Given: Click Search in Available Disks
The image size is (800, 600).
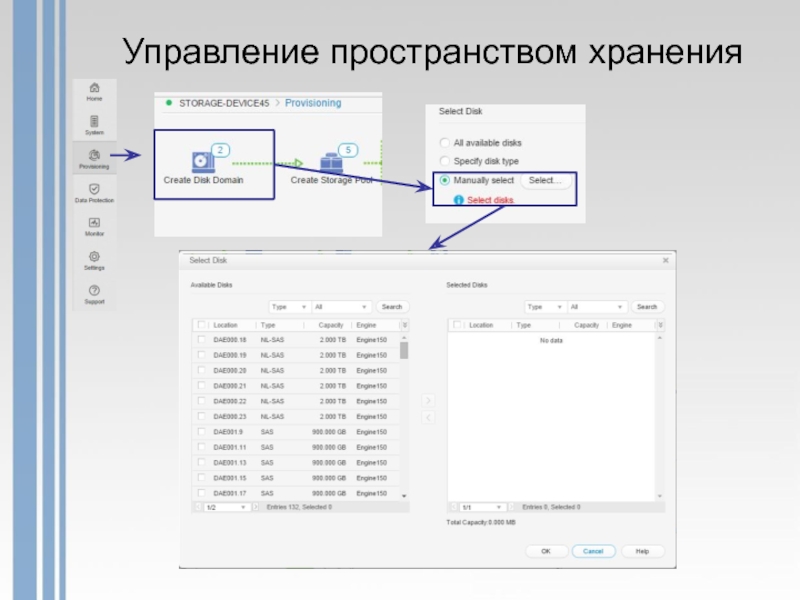Looking at the screenshot, I should [392, 307].
